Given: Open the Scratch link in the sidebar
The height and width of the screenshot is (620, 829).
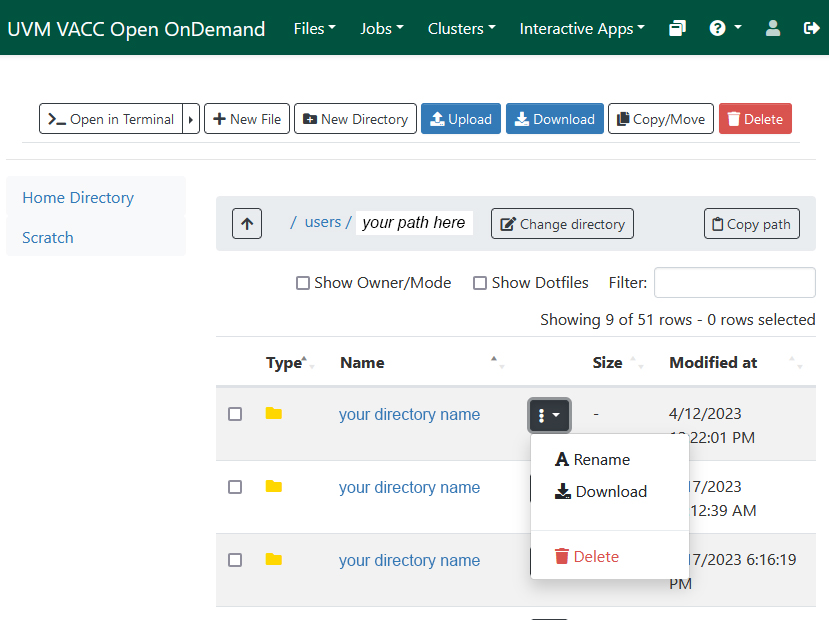Looking at the screenshot, I should (x=48, y=238).
